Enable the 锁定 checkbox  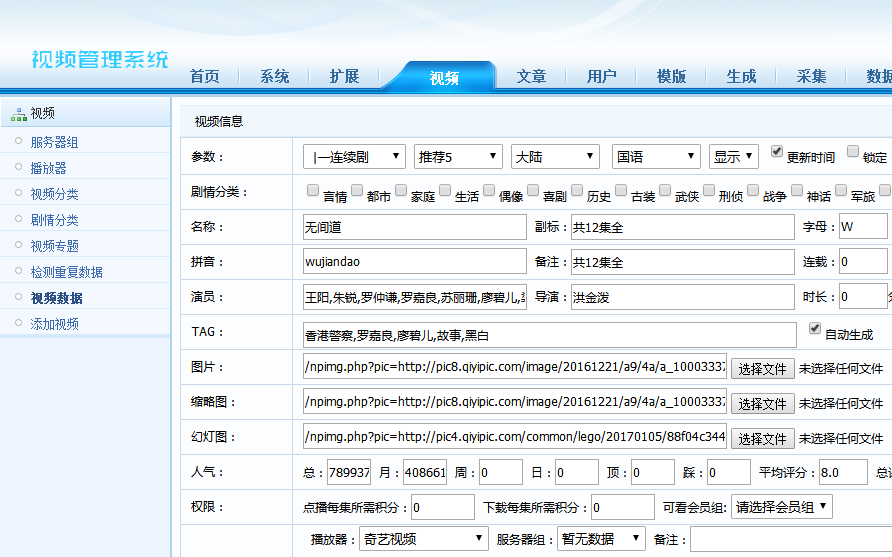pyautogui.click(x=853, y=151)
